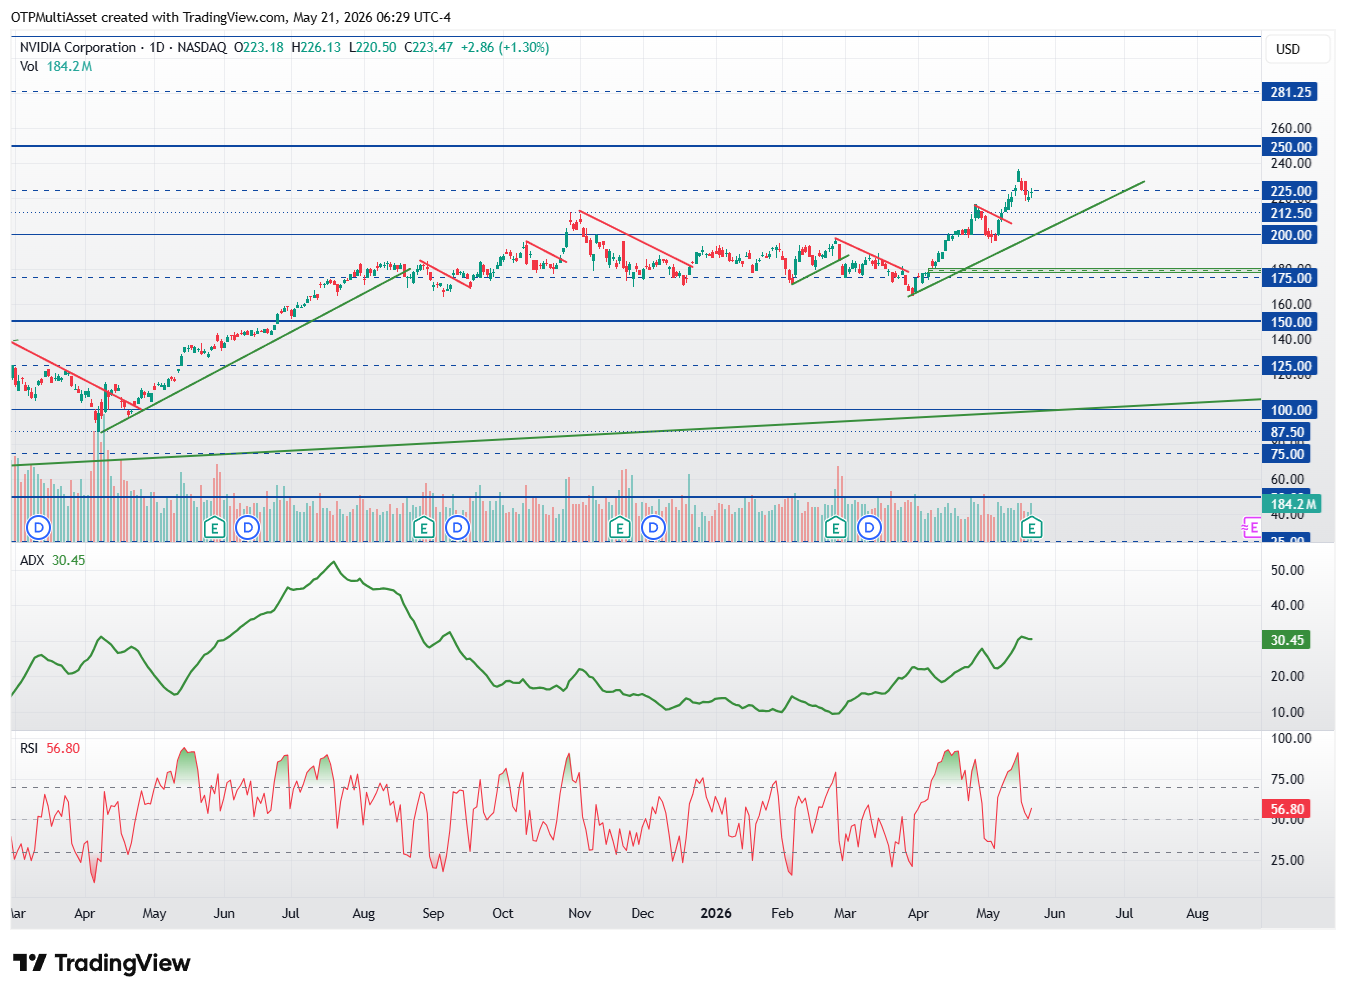The height and width of the screenshot is (997, 1346).
Task: Click the red 56.80 RSI axis label
Action: point(1286,809)
